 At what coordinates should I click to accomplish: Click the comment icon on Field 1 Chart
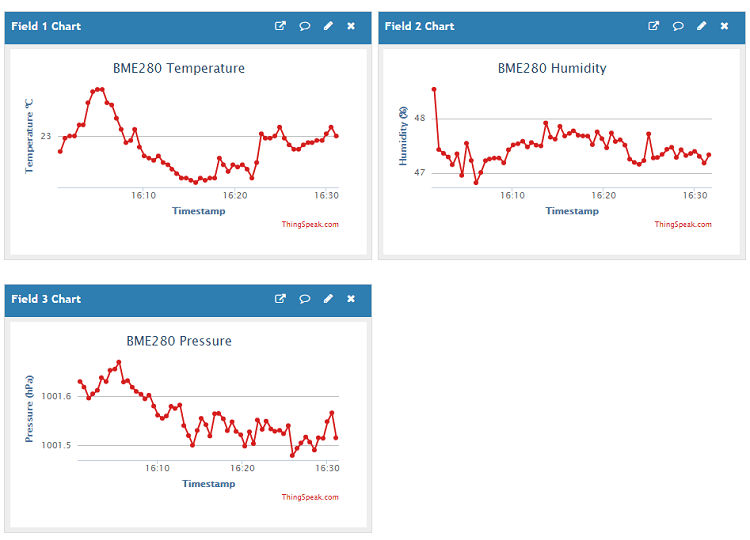point(304,26)
